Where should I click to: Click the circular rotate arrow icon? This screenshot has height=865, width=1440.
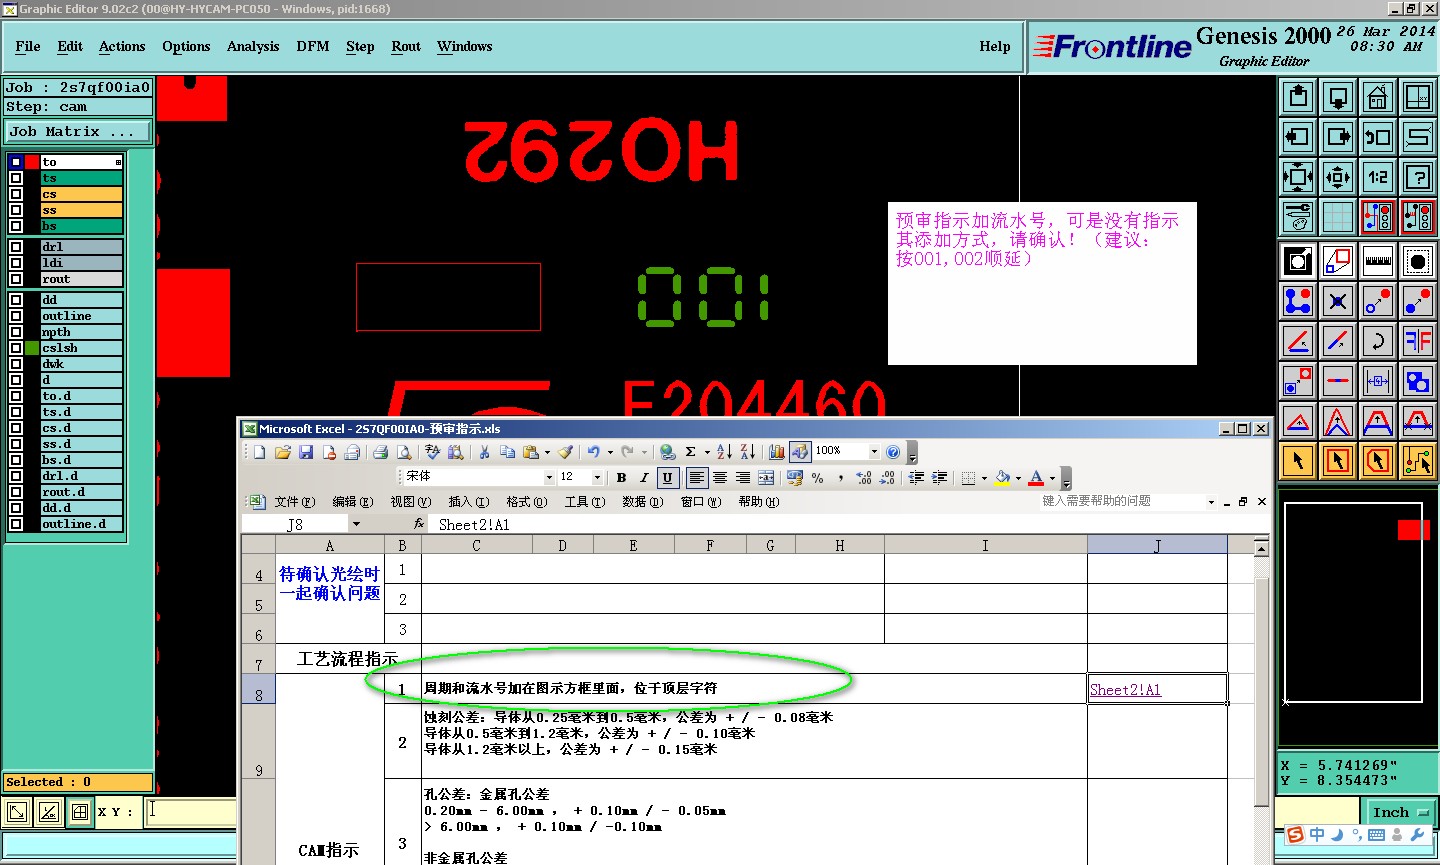[1378, 341]
